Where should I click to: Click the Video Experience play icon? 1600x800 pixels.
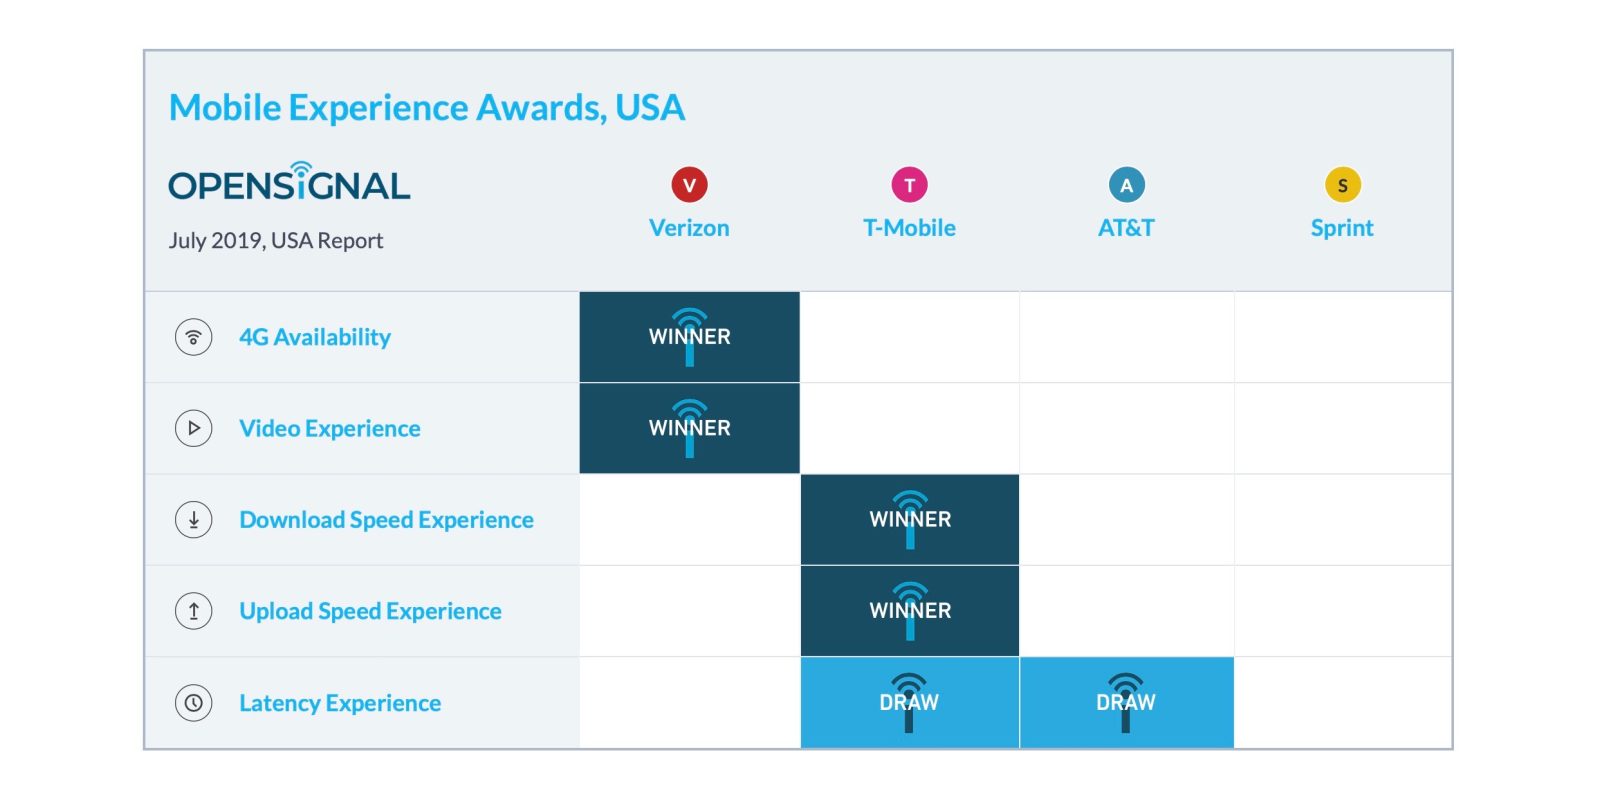pyautogui.click(x=194, y=428)
